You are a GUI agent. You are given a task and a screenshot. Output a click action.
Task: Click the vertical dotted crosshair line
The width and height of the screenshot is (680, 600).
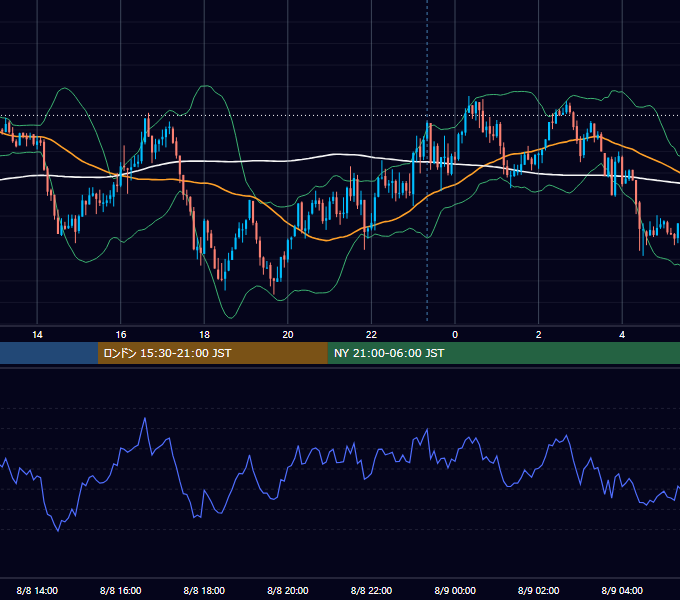(427, 160)
